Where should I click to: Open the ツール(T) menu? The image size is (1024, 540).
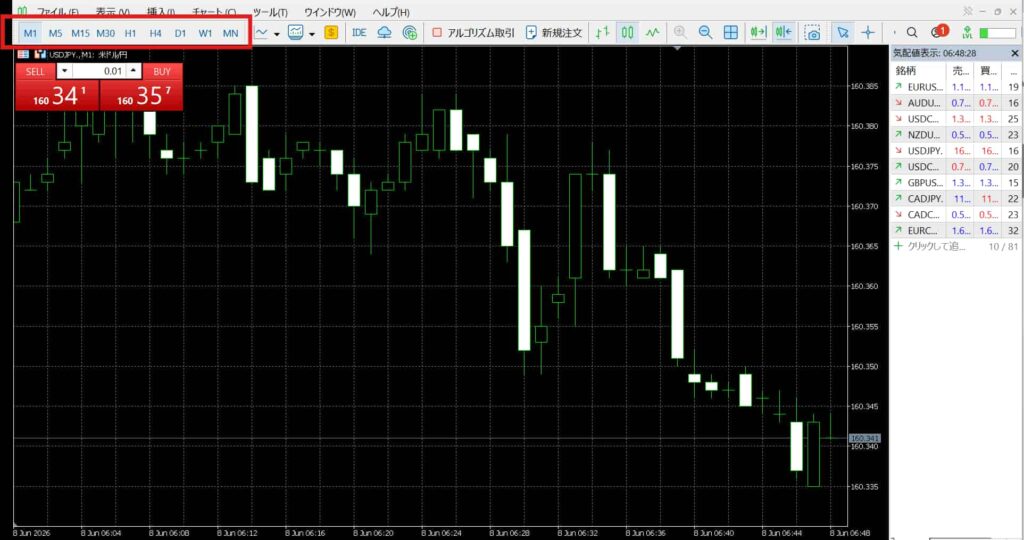coord(270,12)
